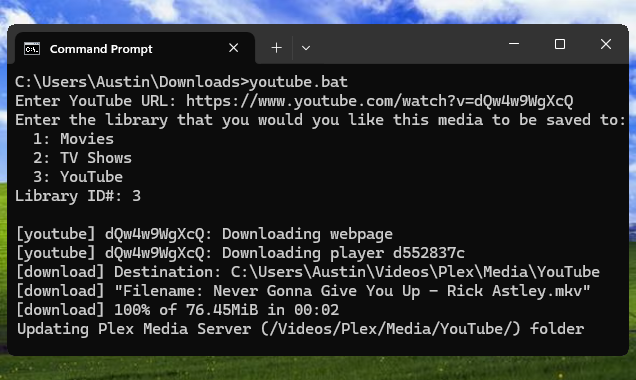Click the Destination path output line
Screen dimensions: 636x380
[308, 272]
